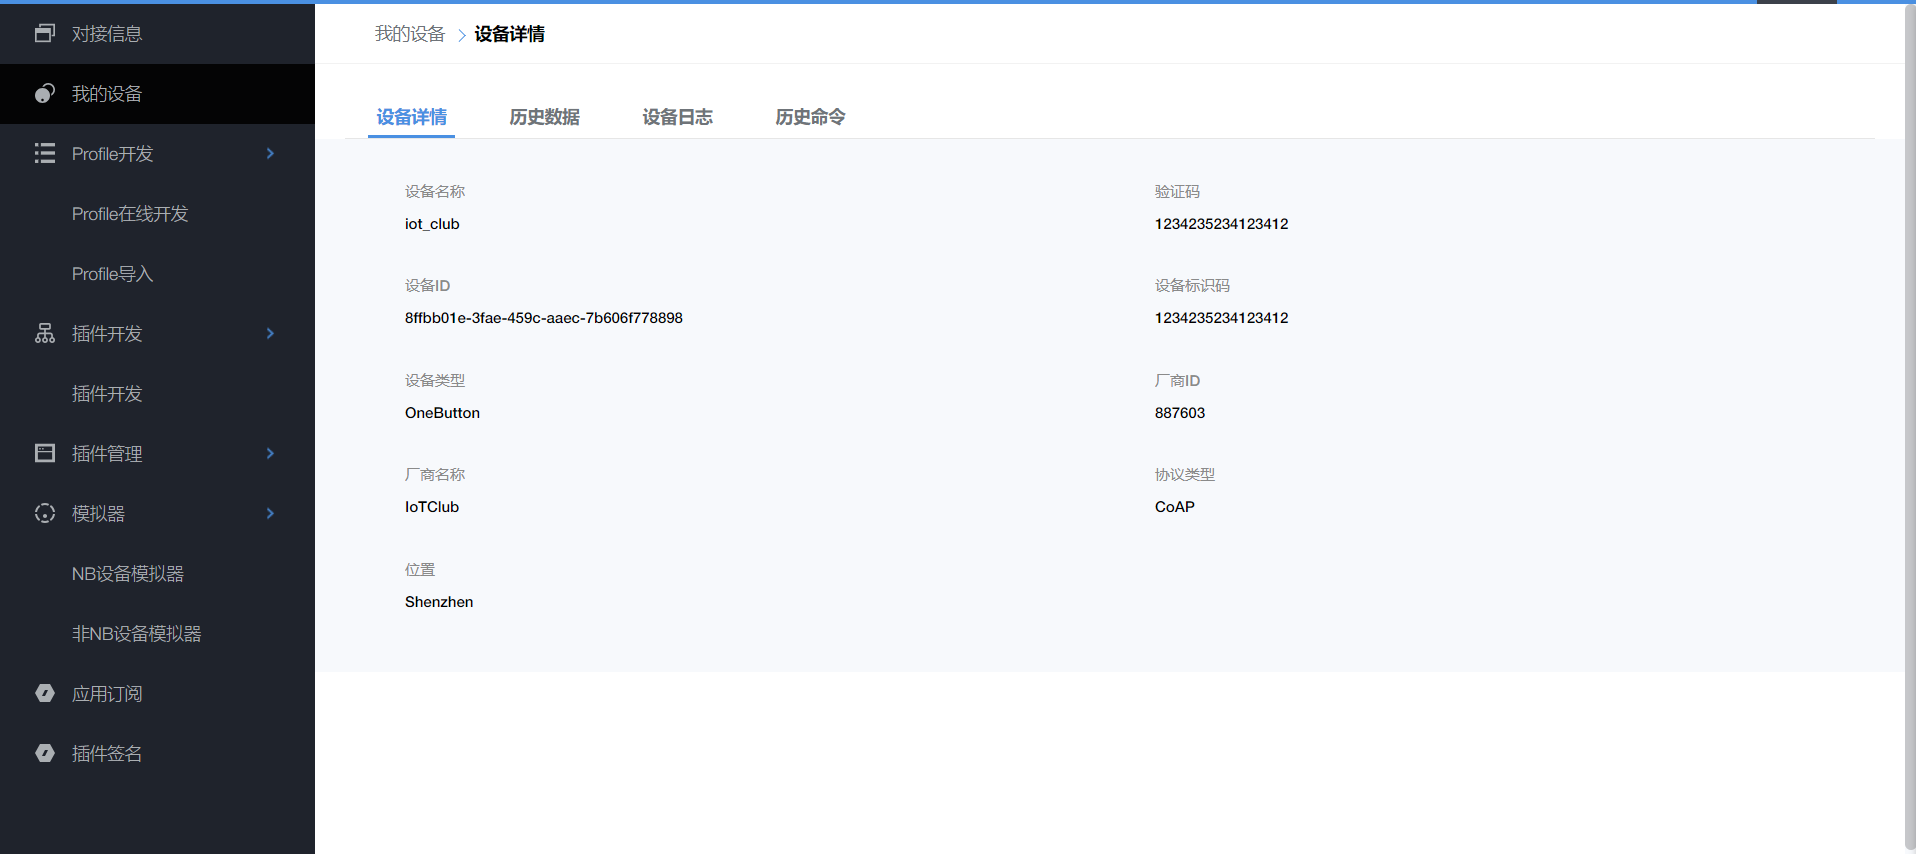The height and width of the screenshot is (854, 1916).
Task: Click the 我的设备 sidebar icon
Action: coord(45,93)
